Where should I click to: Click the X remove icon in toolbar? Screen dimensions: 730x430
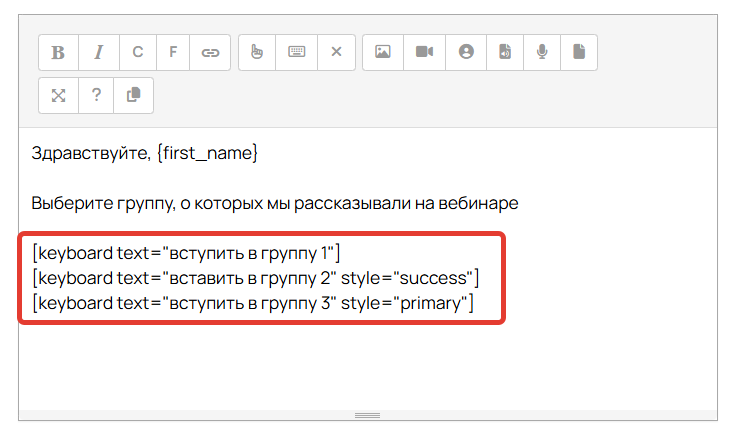pos(336,52)
